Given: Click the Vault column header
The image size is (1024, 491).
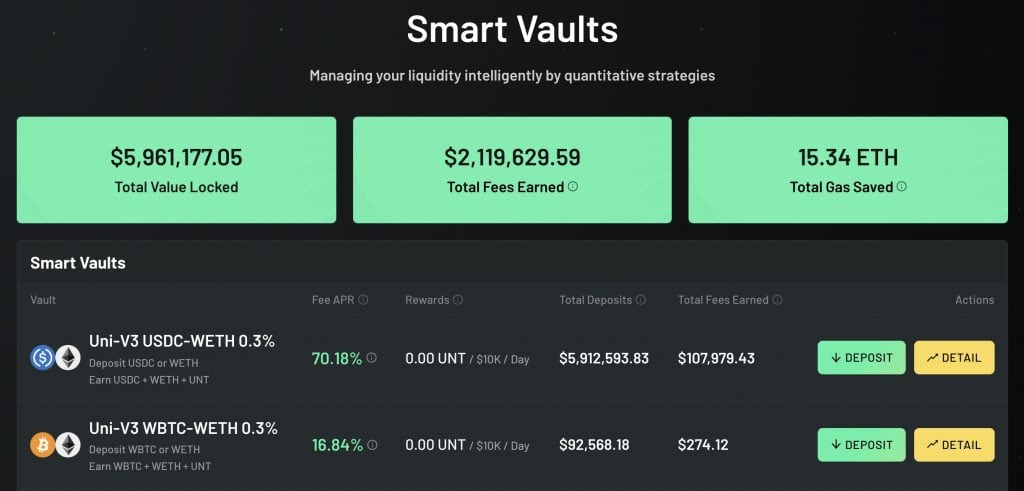Looking at the screenshot, I should [x=43, y=300].
